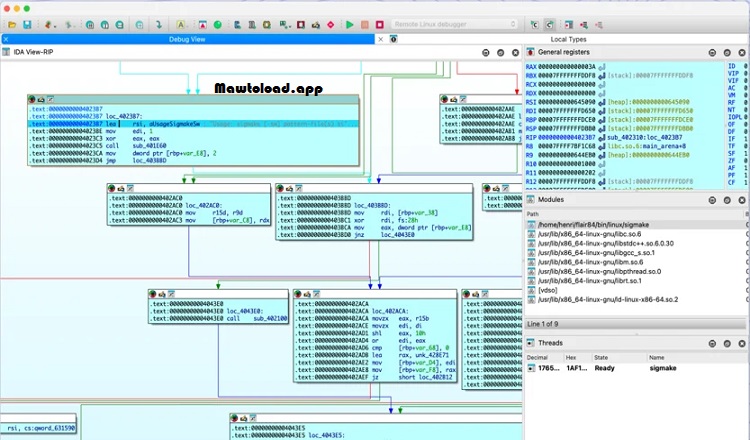The width and height of the screenshot is (750, 440).
Task: Click the first 'C' step toolbar icon
Action: [534, 24]
